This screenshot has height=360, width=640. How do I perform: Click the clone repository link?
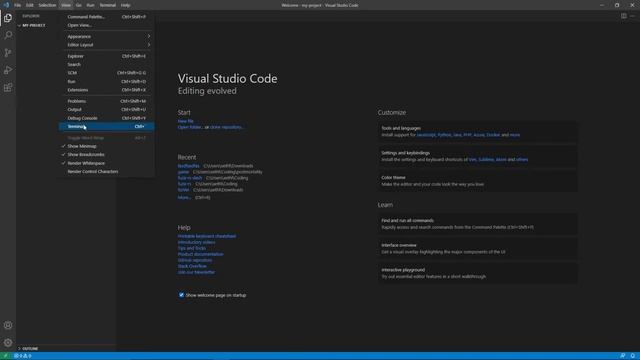tap(227, 127)
